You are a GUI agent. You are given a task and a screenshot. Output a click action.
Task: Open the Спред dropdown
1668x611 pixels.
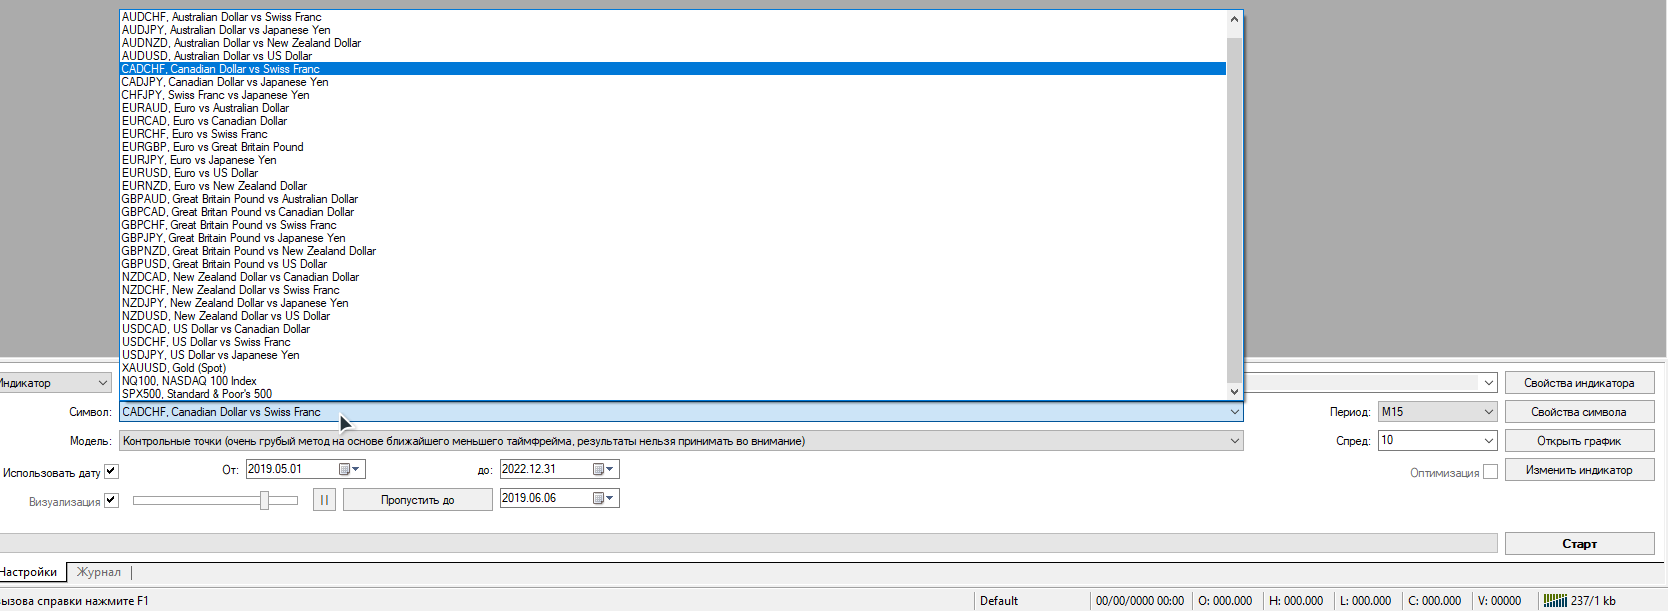[1488, 440]
